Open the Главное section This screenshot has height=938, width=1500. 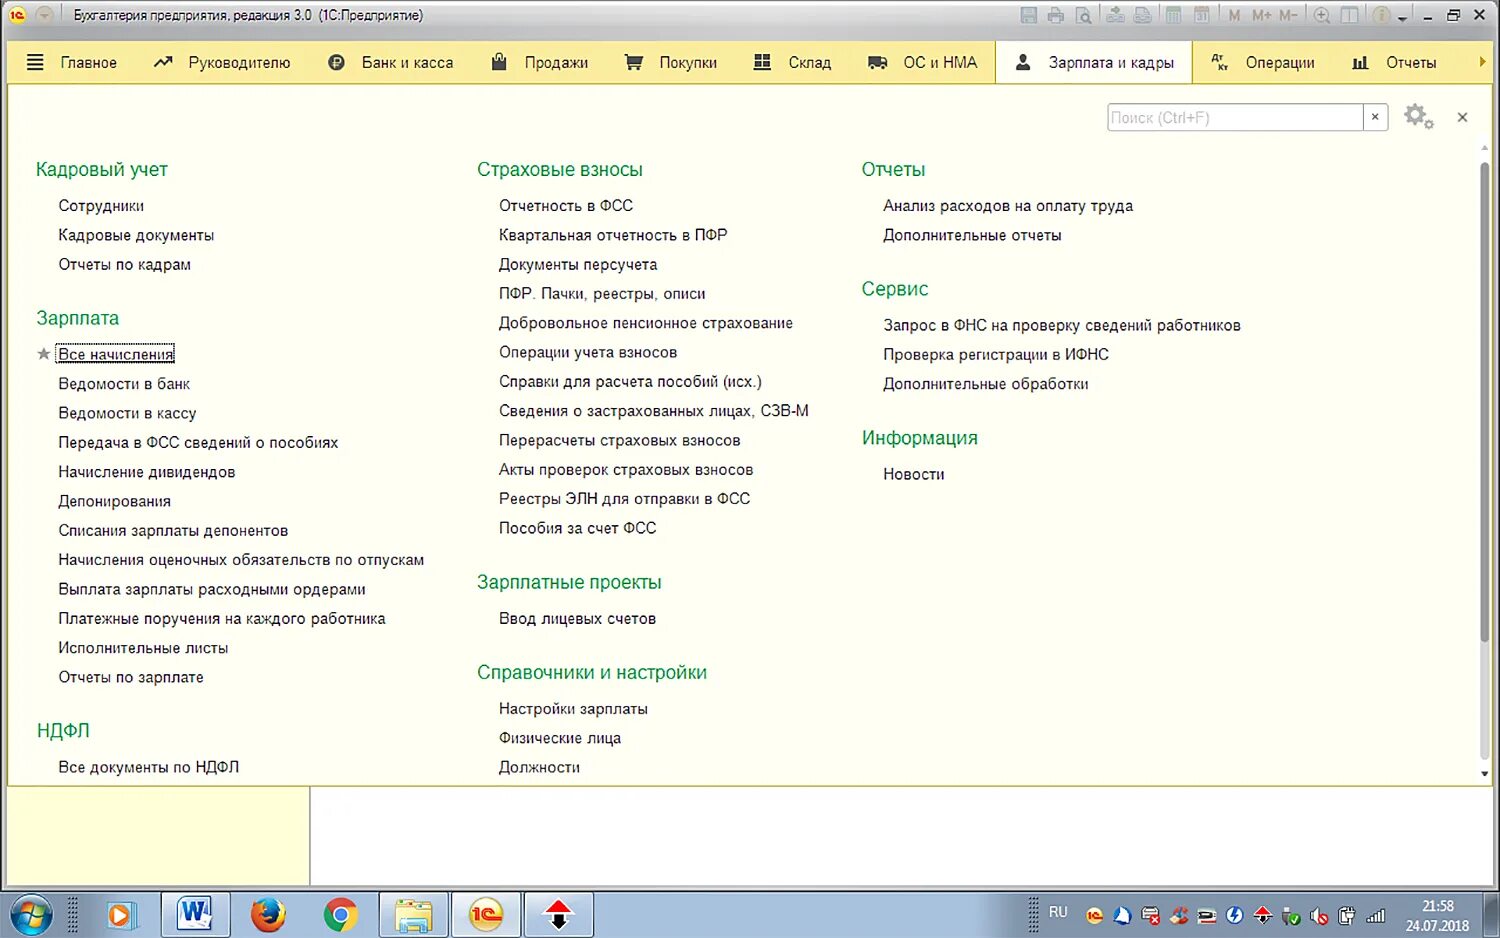point(71,62)
